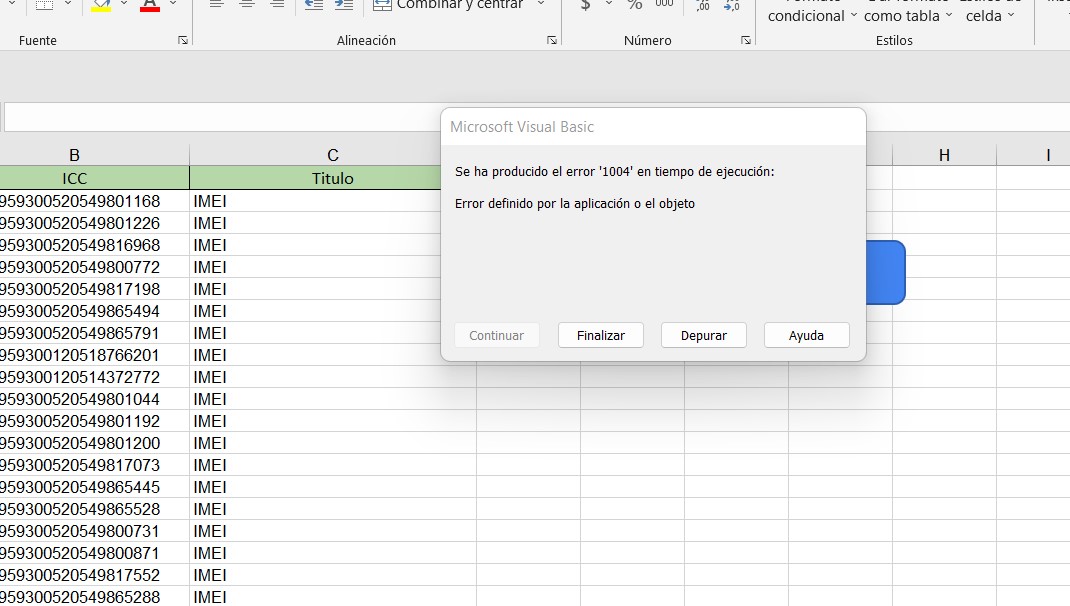Select the cell ending in 549800731
1070x606 pixels.
click(x=94, y=531)
